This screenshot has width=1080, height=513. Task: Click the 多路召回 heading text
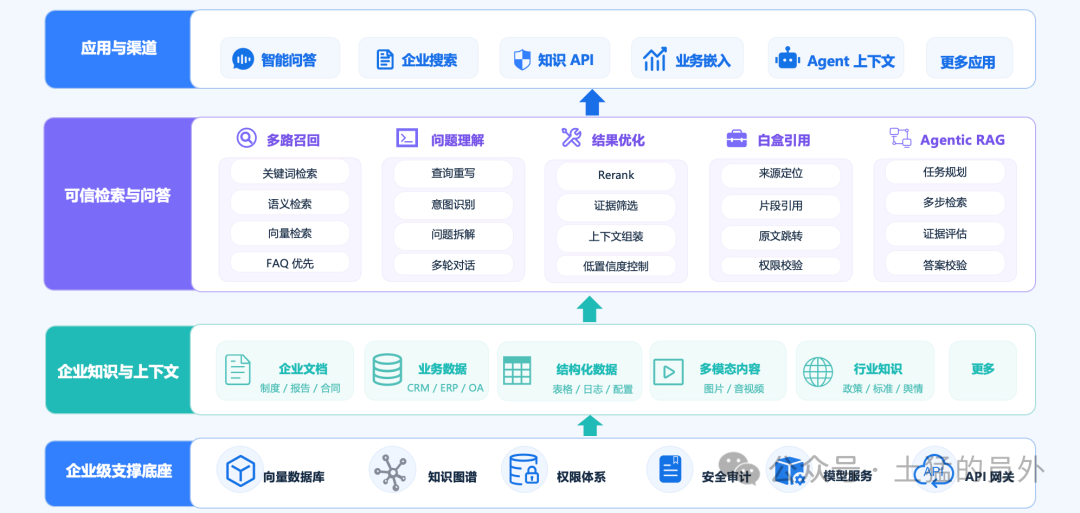tap(293, 140)
